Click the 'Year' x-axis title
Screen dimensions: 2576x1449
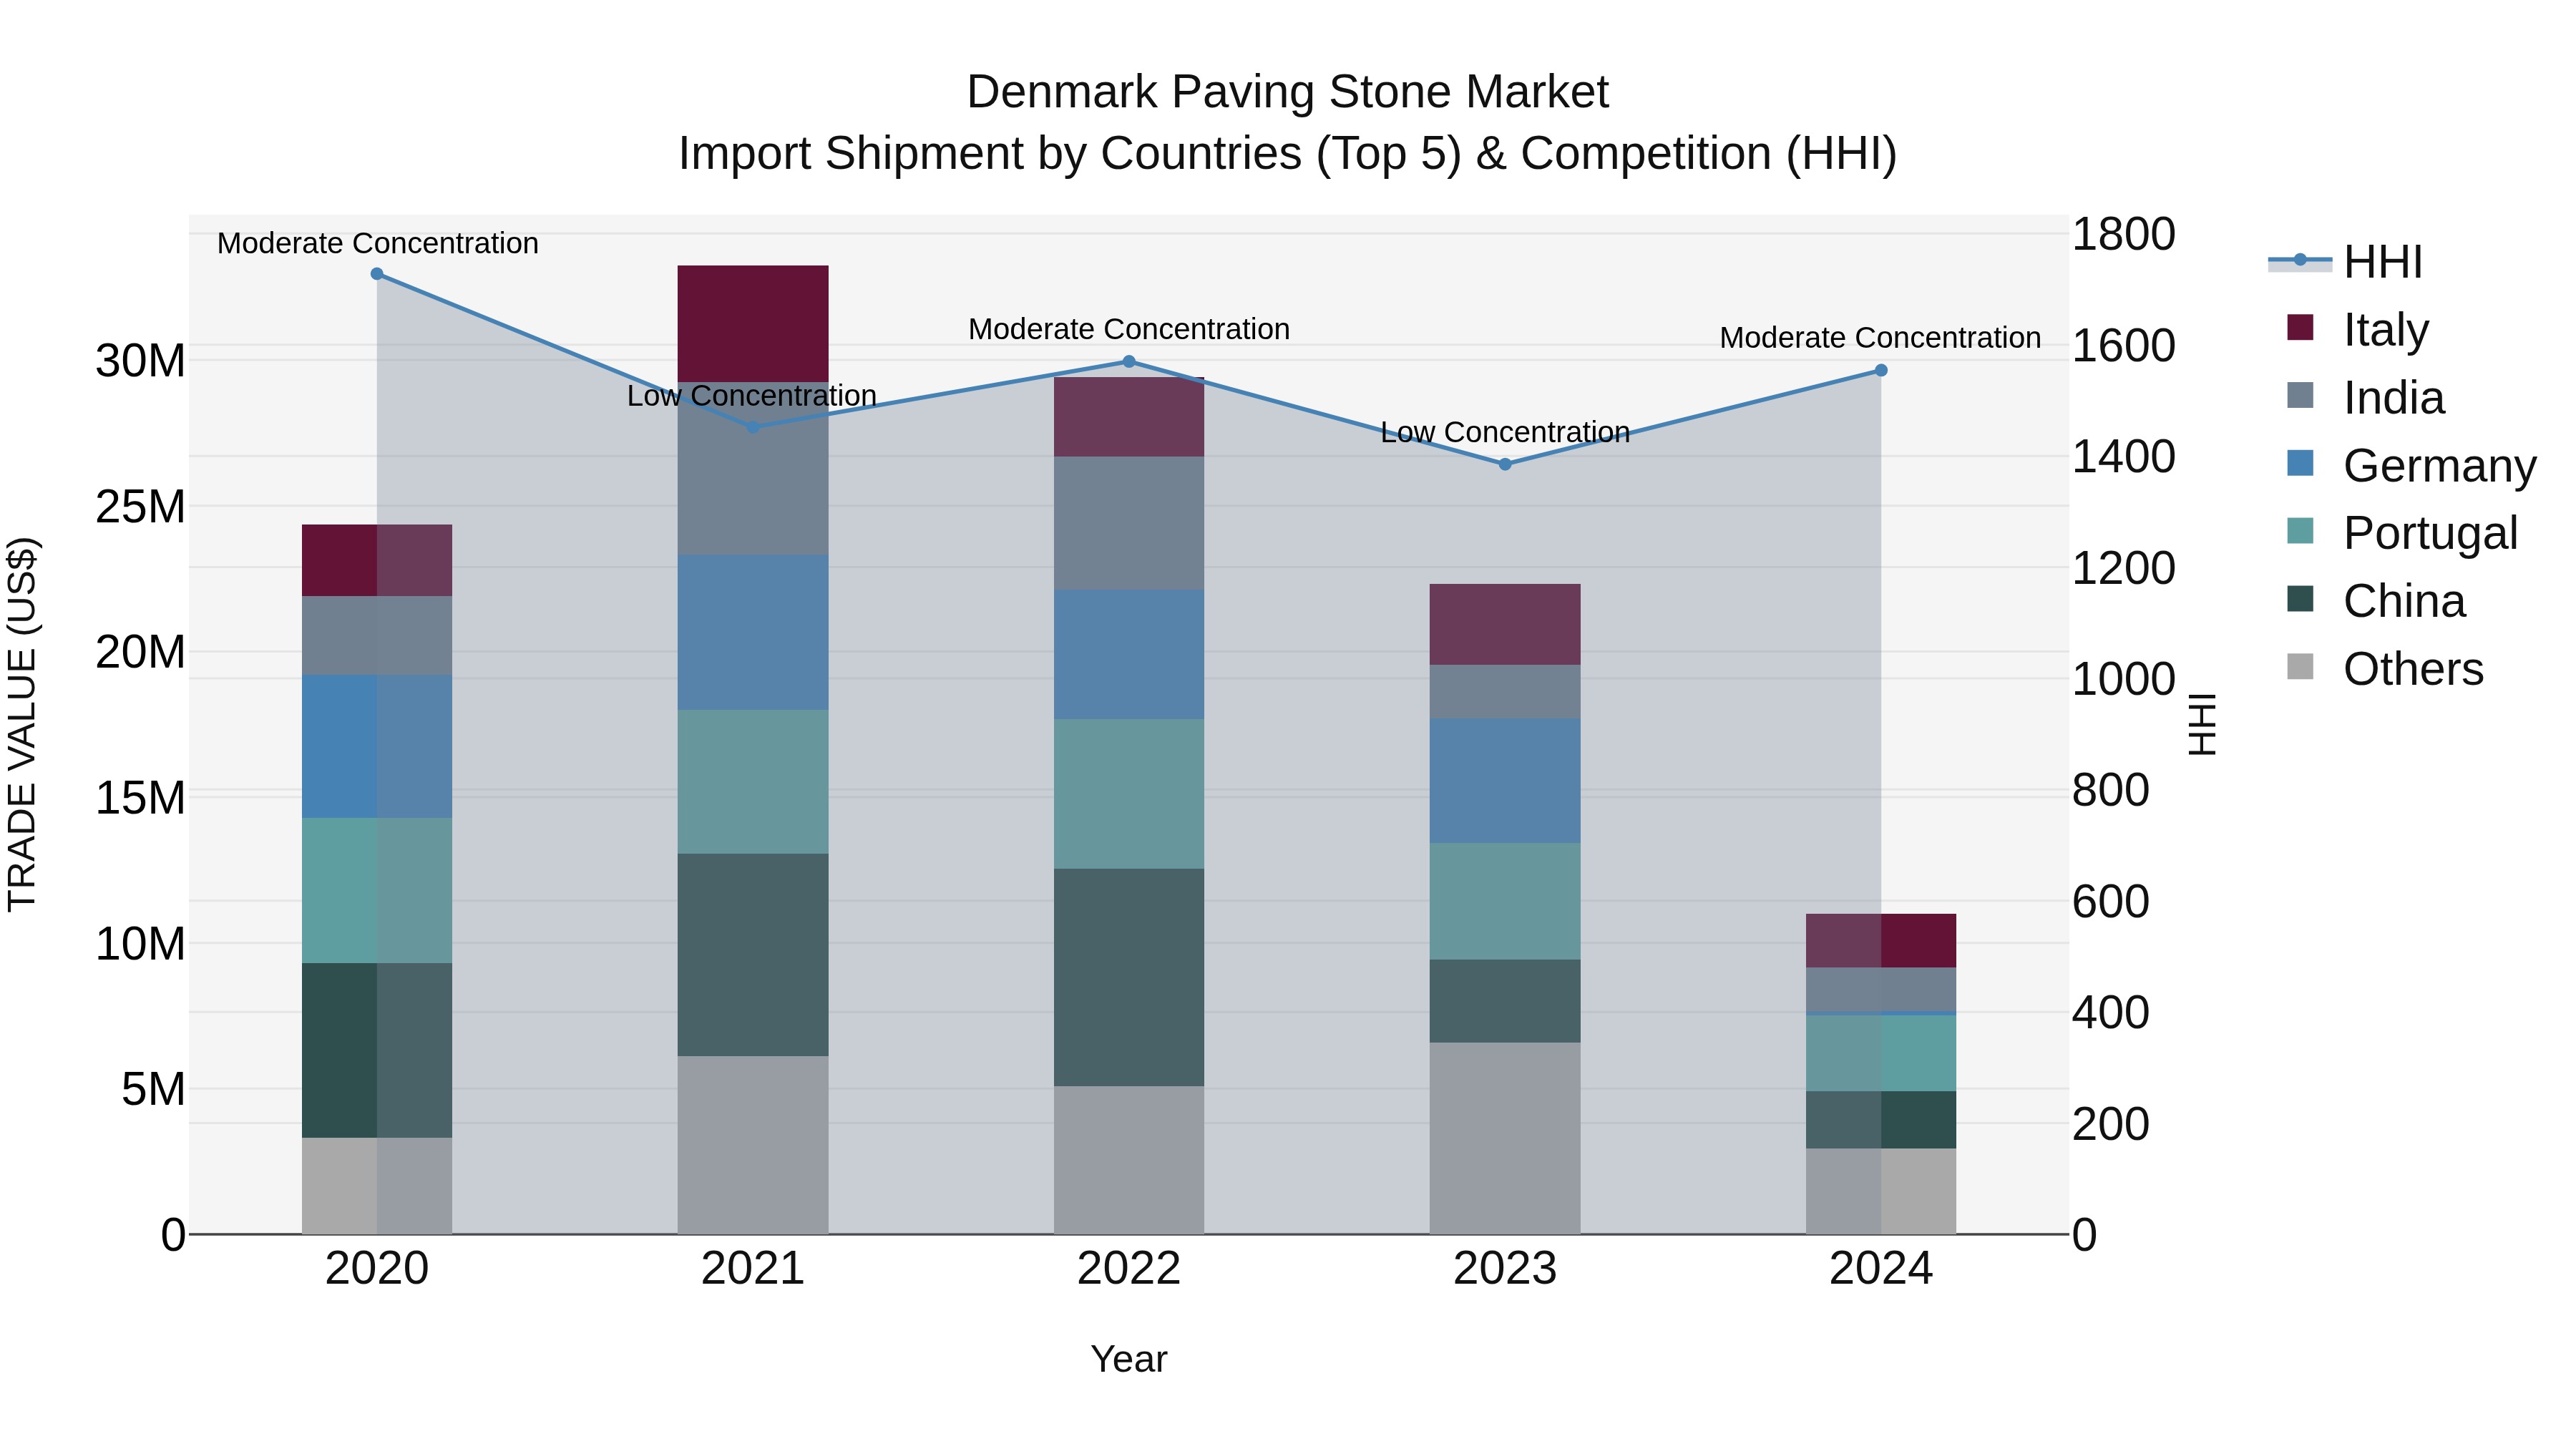tap(1129, 1360)
